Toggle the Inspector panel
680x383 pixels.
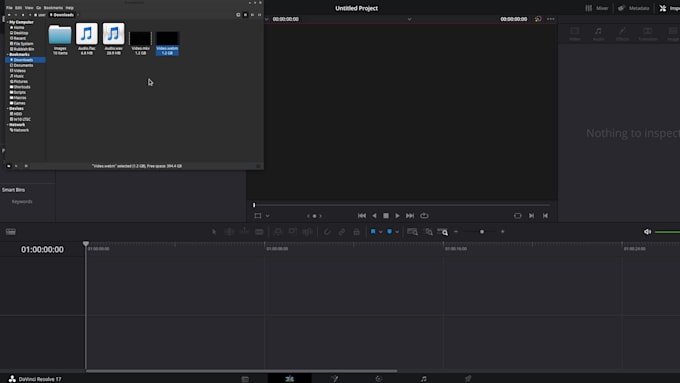pyautogui.click(x=669, y=8)
